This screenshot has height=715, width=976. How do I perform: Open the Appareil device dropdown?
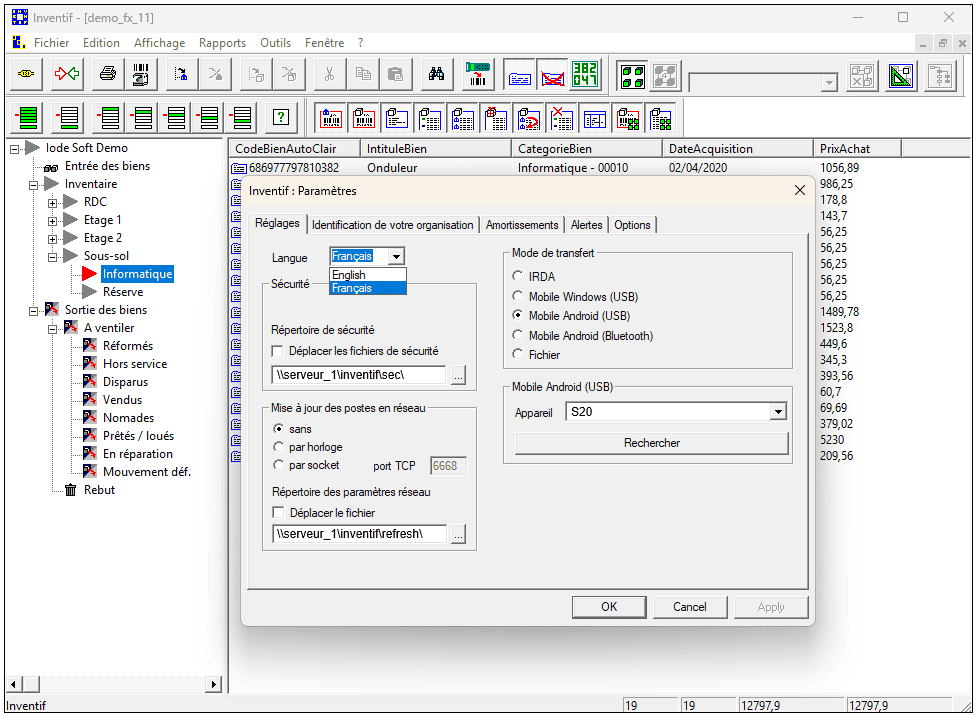pyautogui.click(x=777, y=410)
